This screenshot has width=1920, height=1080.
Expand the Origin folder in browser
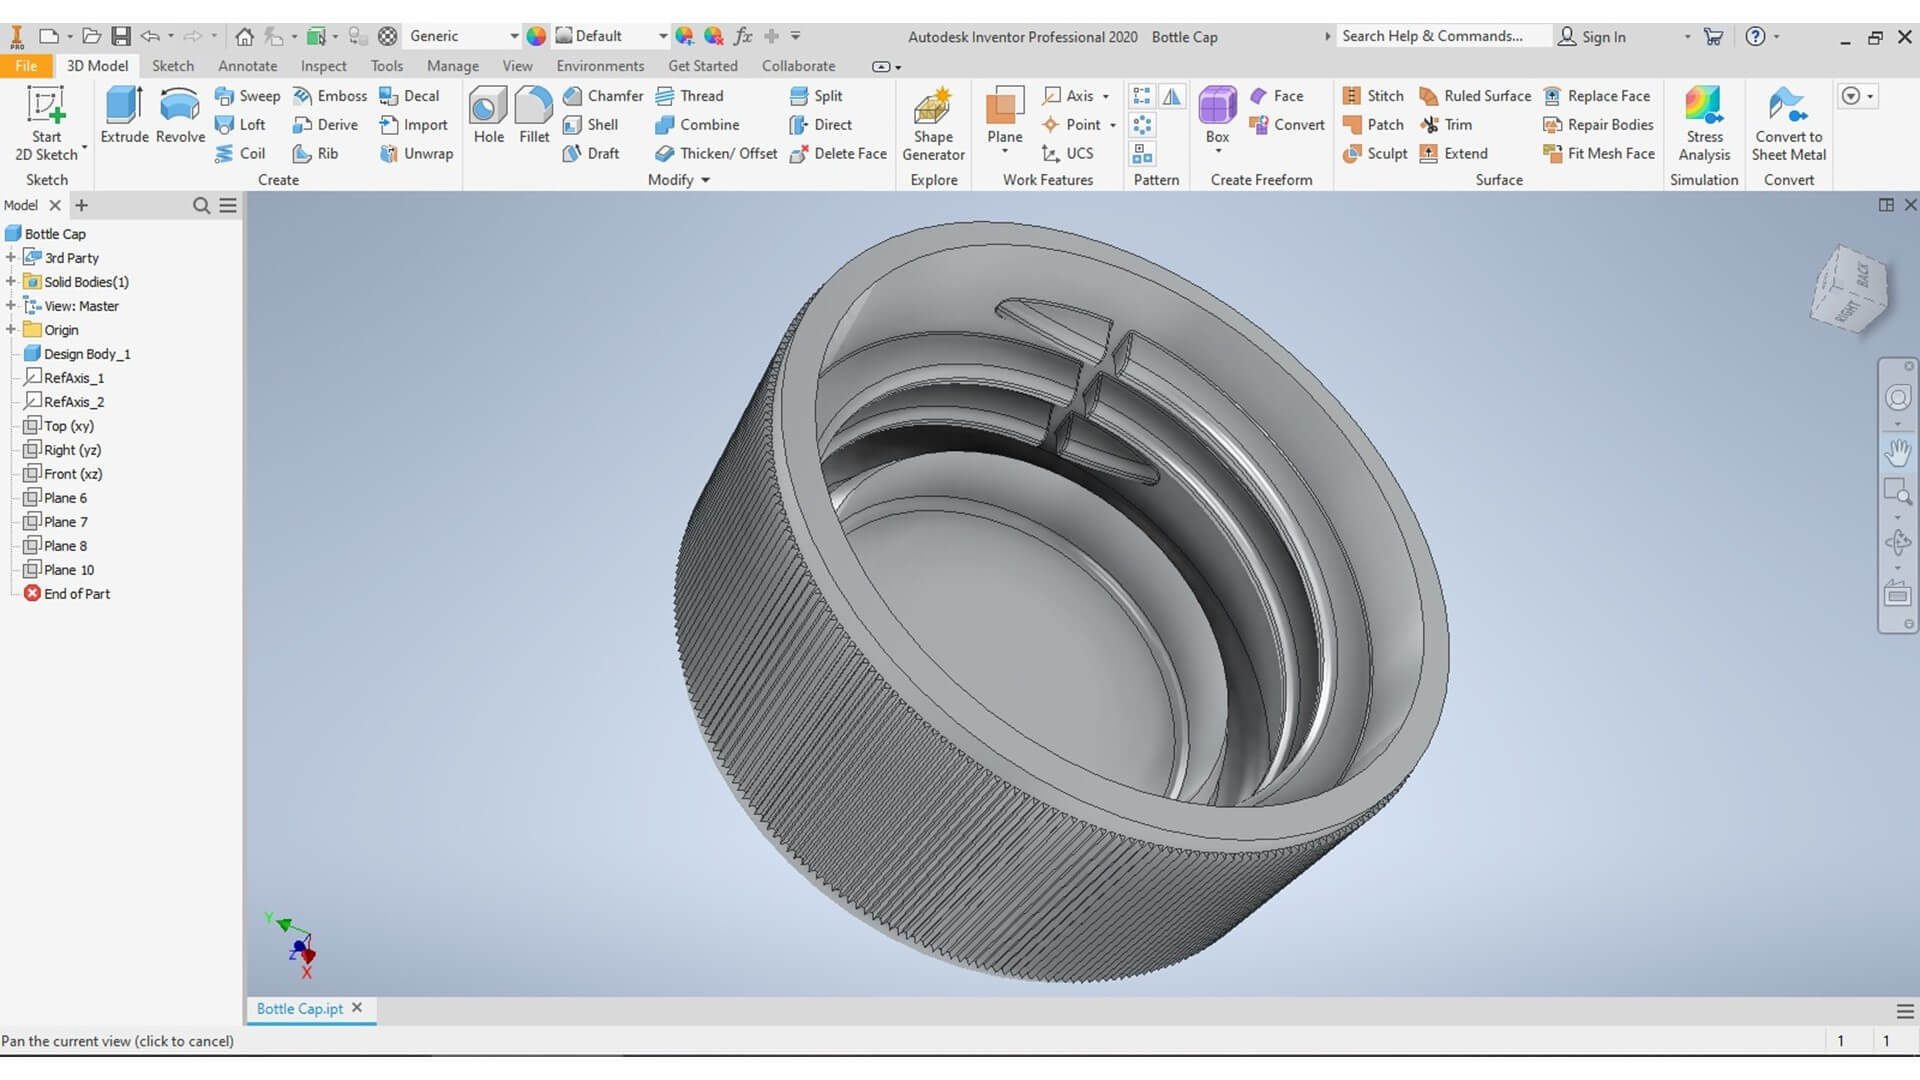click(x=11, y=330)
